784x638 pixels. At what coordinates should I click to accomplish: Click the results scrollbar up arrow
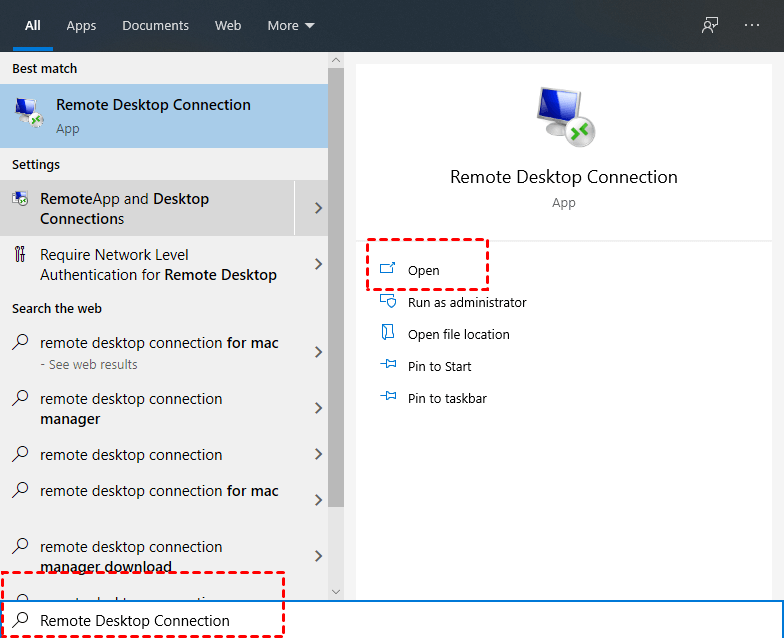pyautogui.click(x=336, y=60)
